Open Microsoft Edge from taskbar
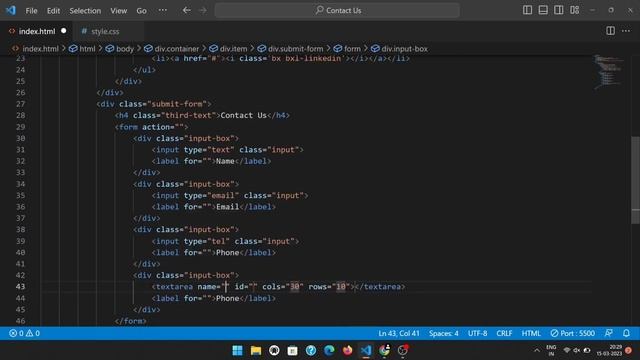 329,350
